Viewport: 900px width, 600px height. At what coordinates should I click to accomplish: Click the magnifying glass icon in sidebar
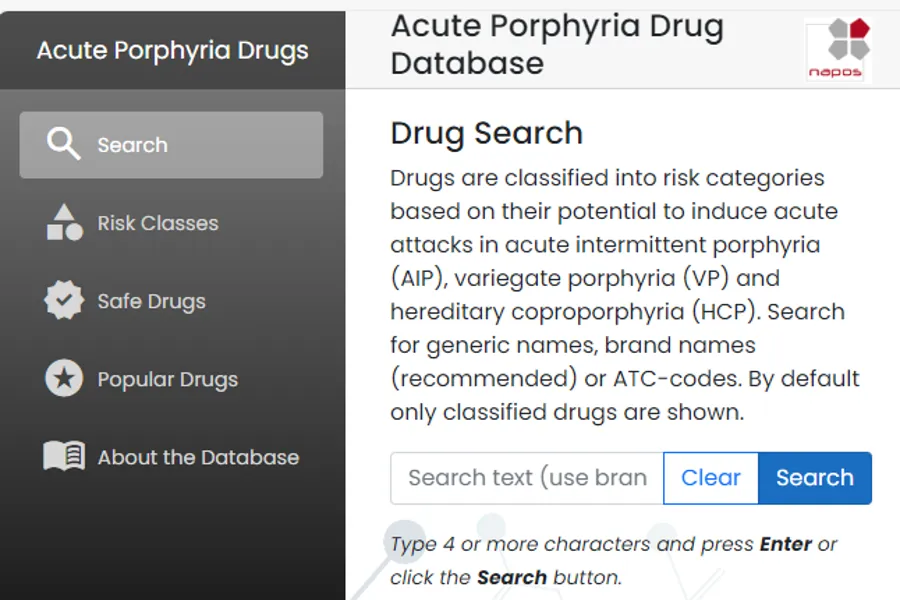coord(63,145)
